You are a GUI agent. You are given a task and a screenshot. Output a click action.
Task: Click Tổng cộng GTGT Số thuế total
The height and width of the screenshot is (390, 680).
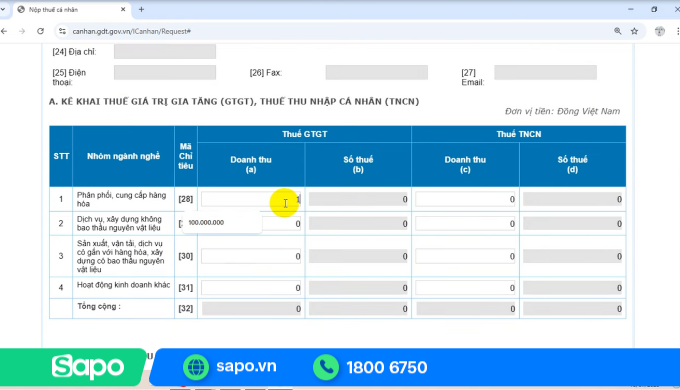tap(358, 308)
